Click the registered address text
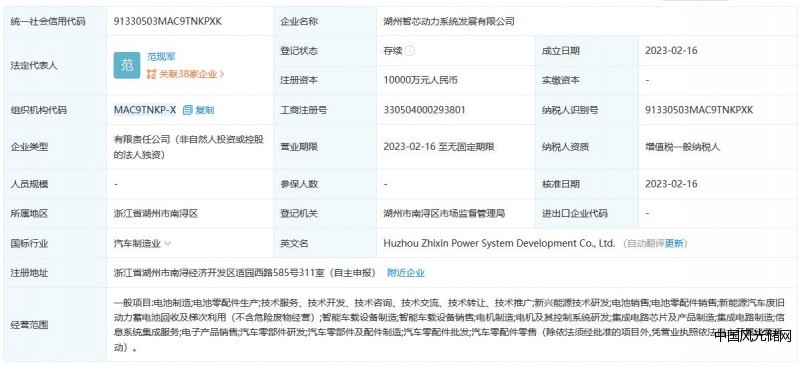The width and height of the screenshot is (800, 366). click(x=245, y=273)
